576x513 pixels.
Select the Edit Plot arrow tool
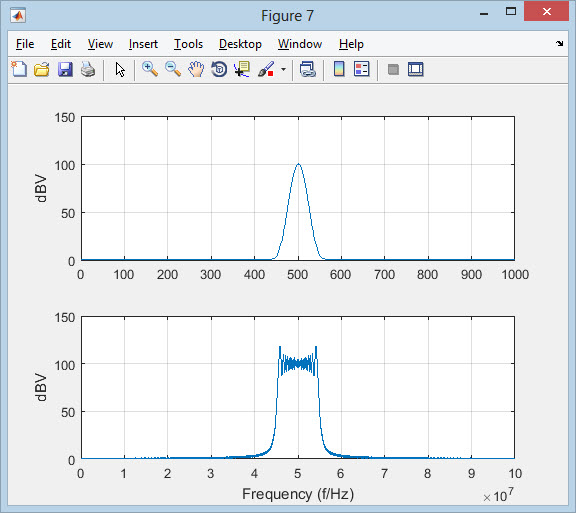coord(120,69)
